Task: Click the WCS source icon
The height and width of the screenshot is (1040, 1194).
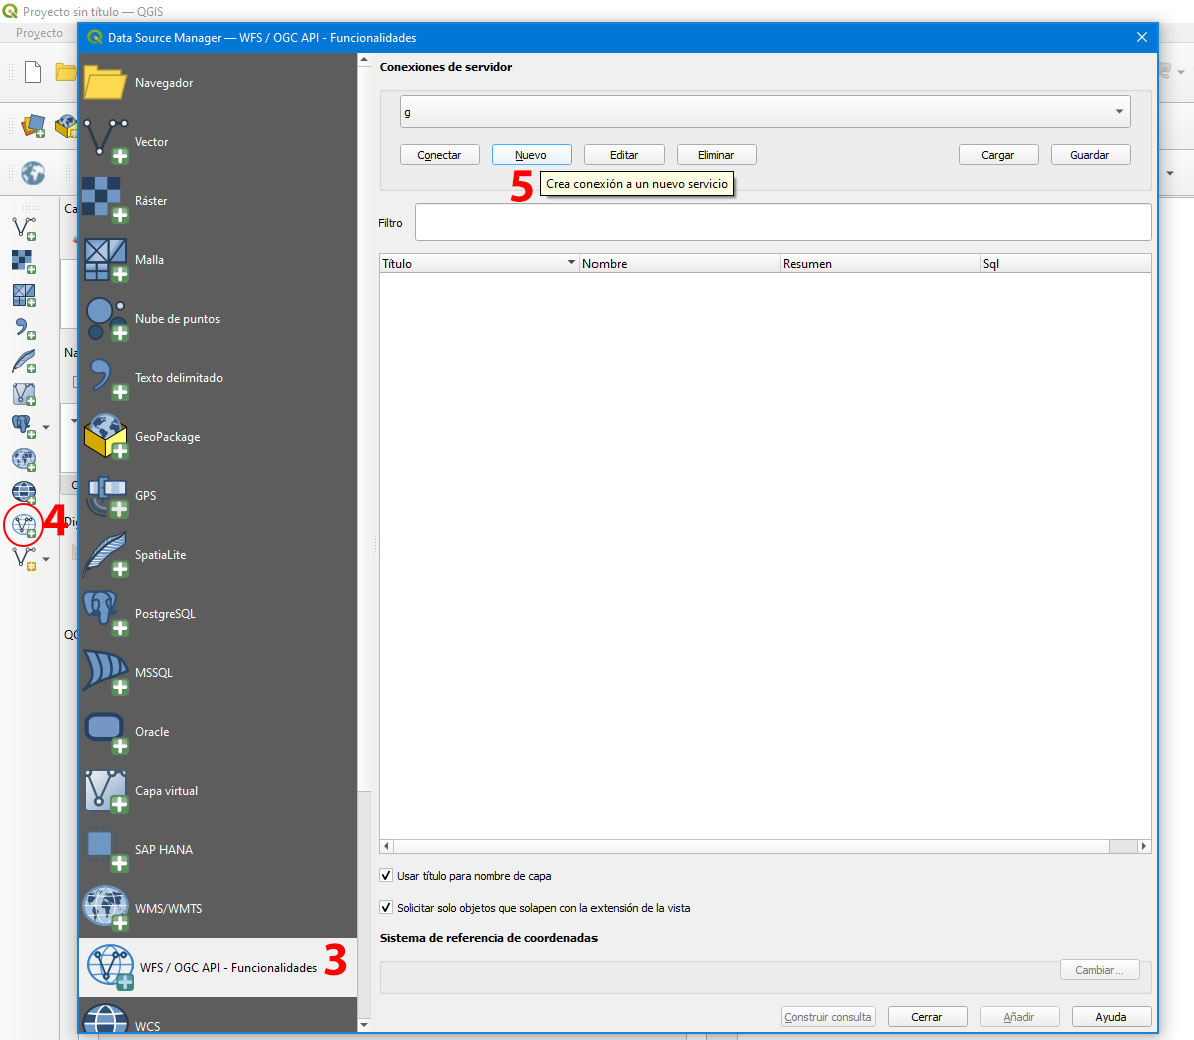Action: click(x=106, y=1020)
